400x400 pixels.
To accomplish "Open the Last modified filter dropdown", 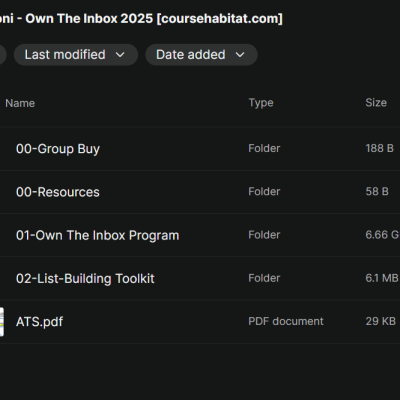I will 76,55.
